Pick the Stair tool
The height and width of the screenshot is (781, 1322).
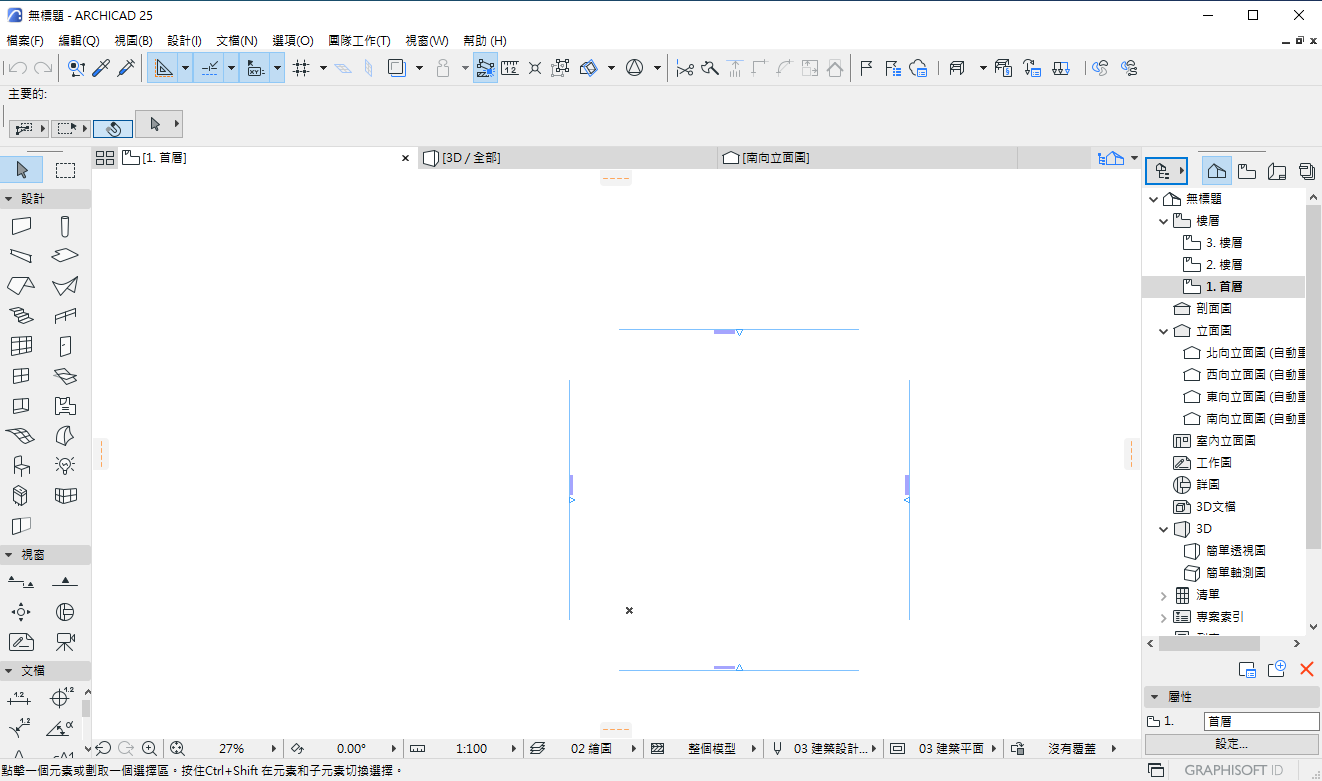21,316
